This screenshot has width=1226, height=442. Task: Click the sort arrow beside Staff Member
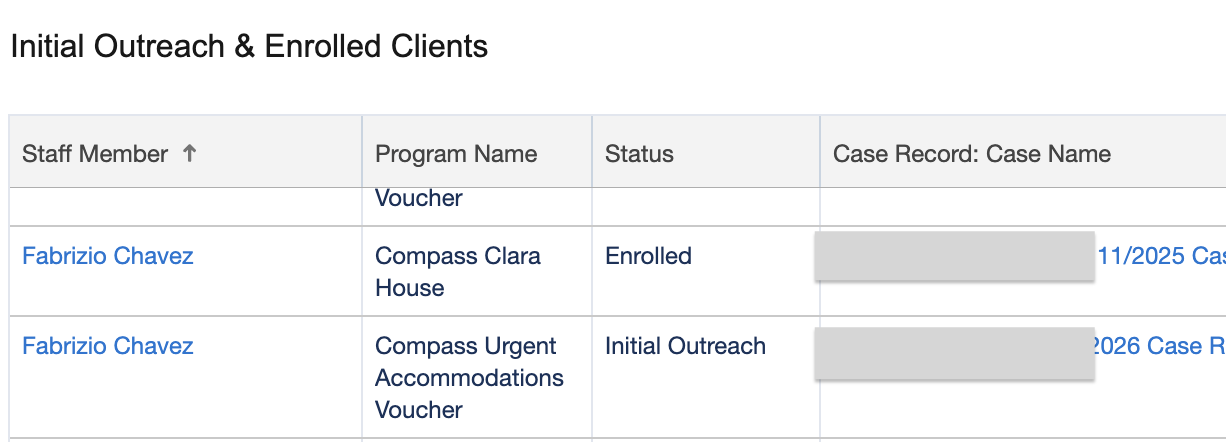pos(190,154)
